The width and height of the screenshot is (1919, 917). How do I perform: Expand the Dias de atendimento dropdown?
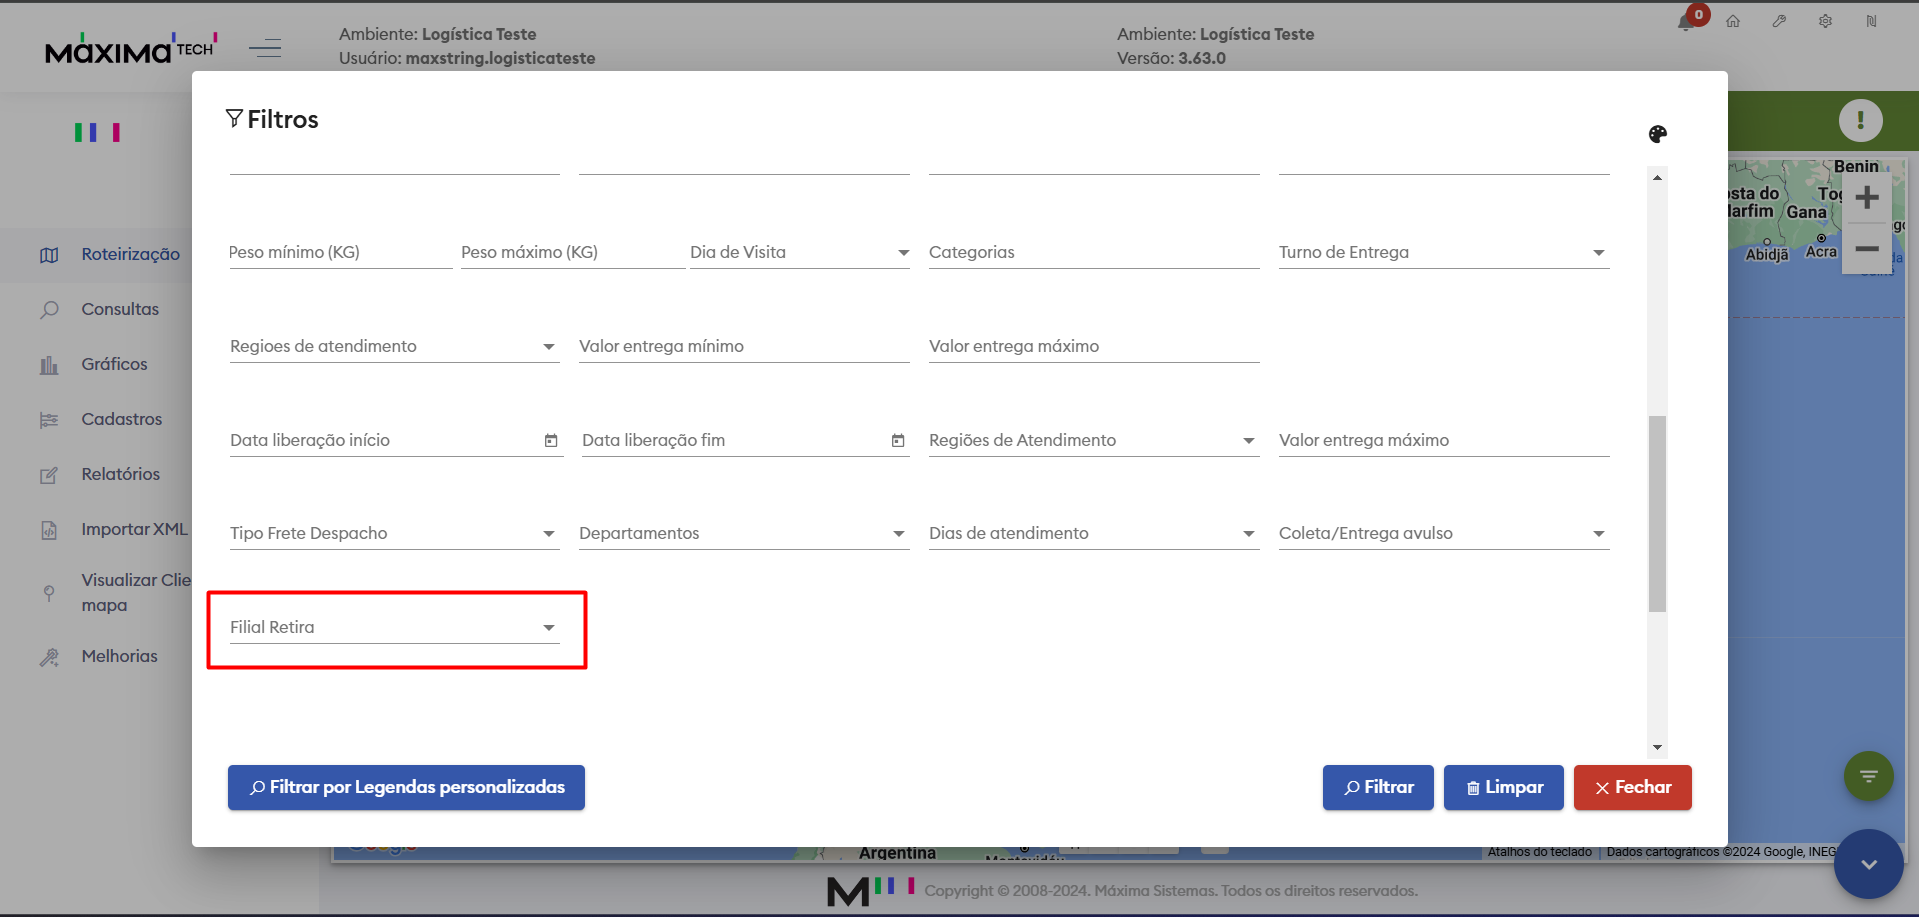pos(1094,534)
